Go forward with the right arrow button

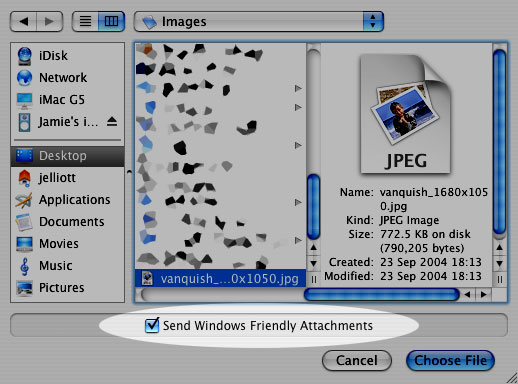49,22
